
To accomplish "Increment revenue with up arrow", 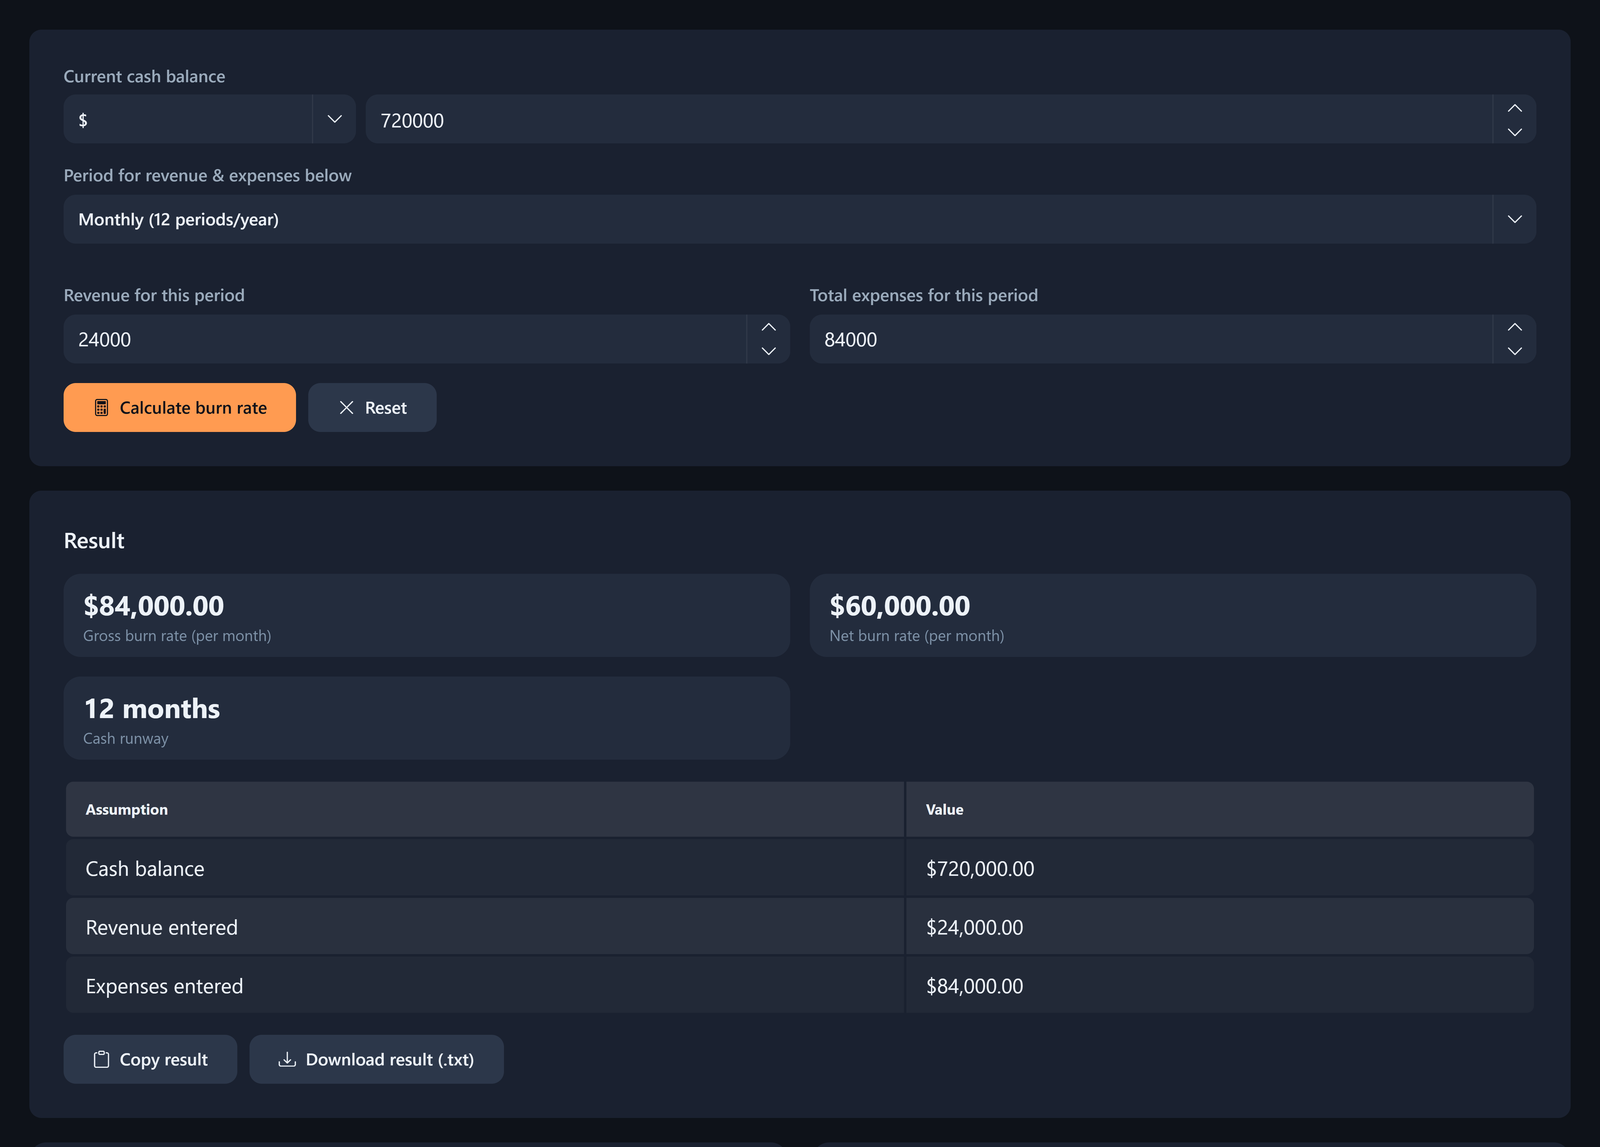I will 768,327.
